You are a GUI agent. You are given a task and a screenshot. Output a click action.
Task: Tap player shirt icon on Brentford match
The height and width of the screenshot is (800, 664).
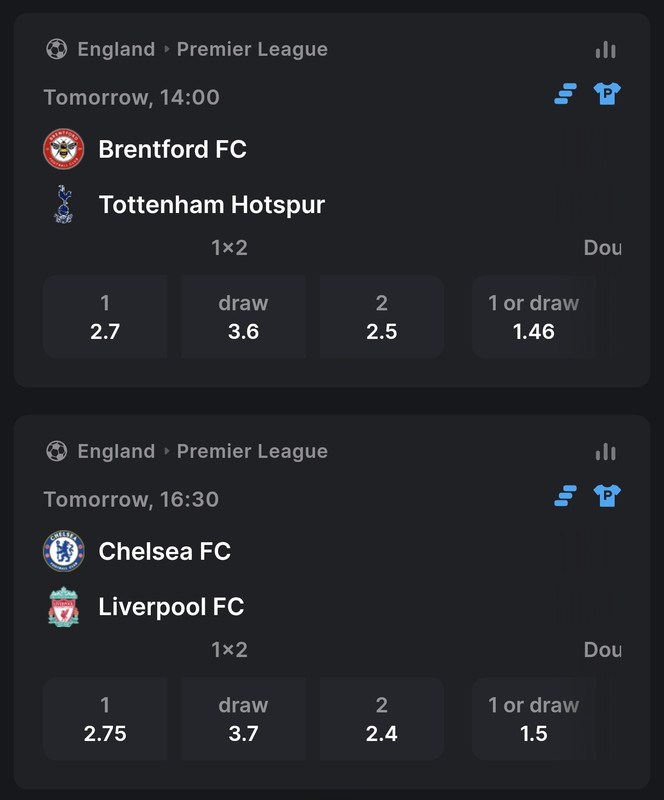click(x=607, y=94)
